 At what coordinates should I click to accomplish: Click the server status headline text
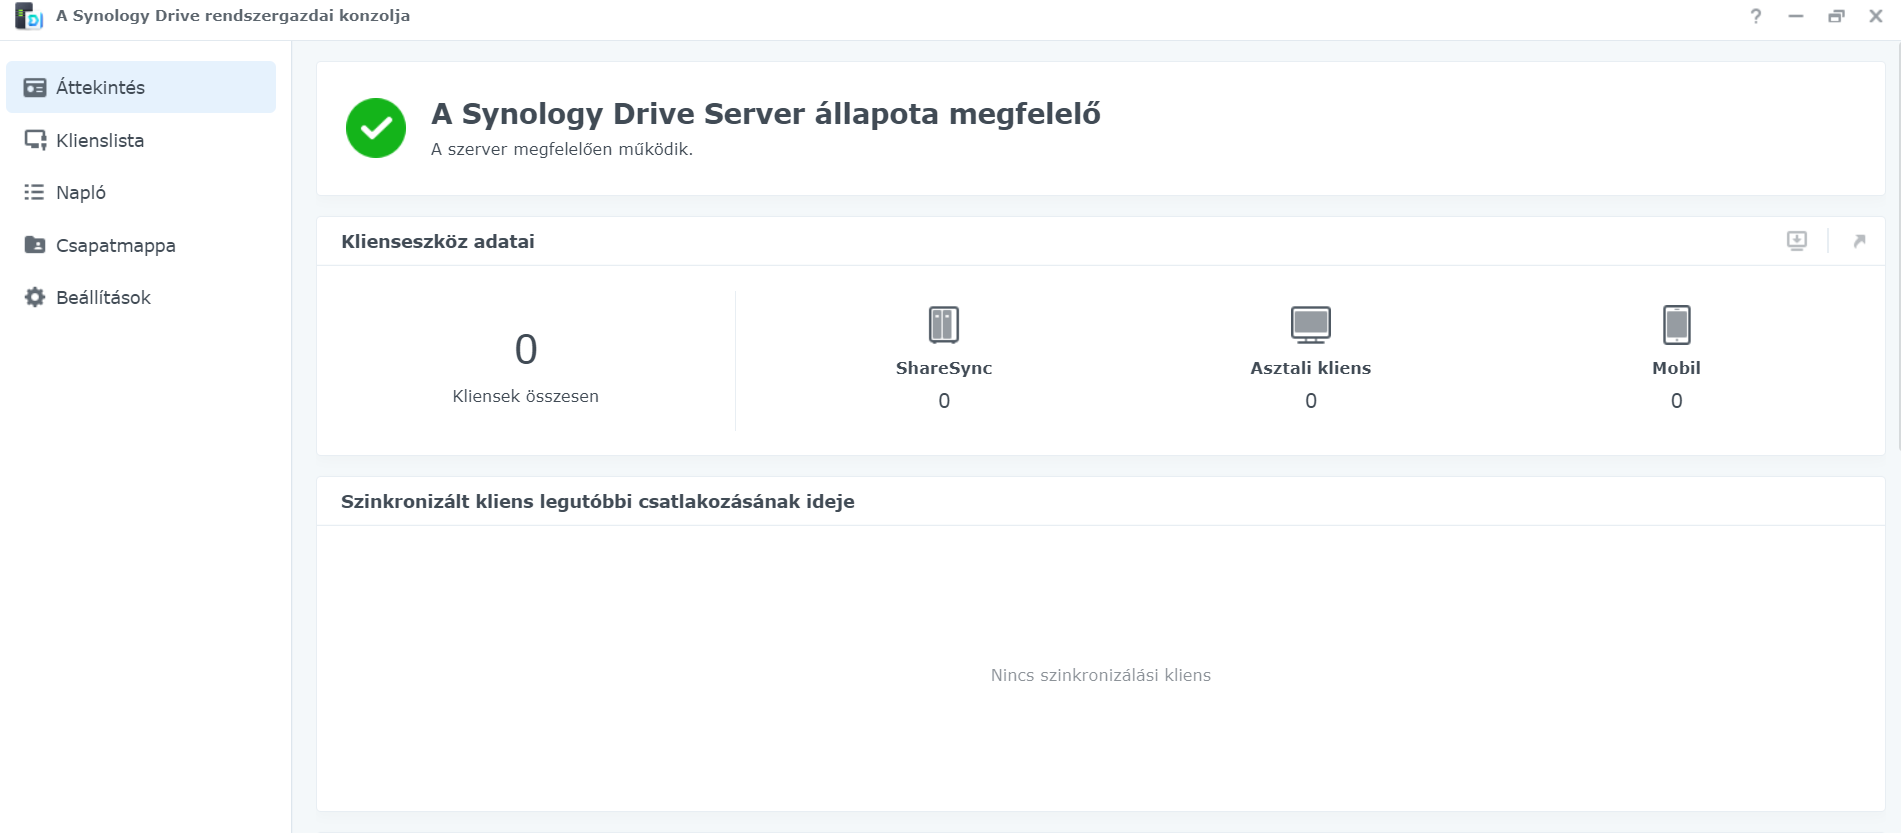click(x=766, y=114)
